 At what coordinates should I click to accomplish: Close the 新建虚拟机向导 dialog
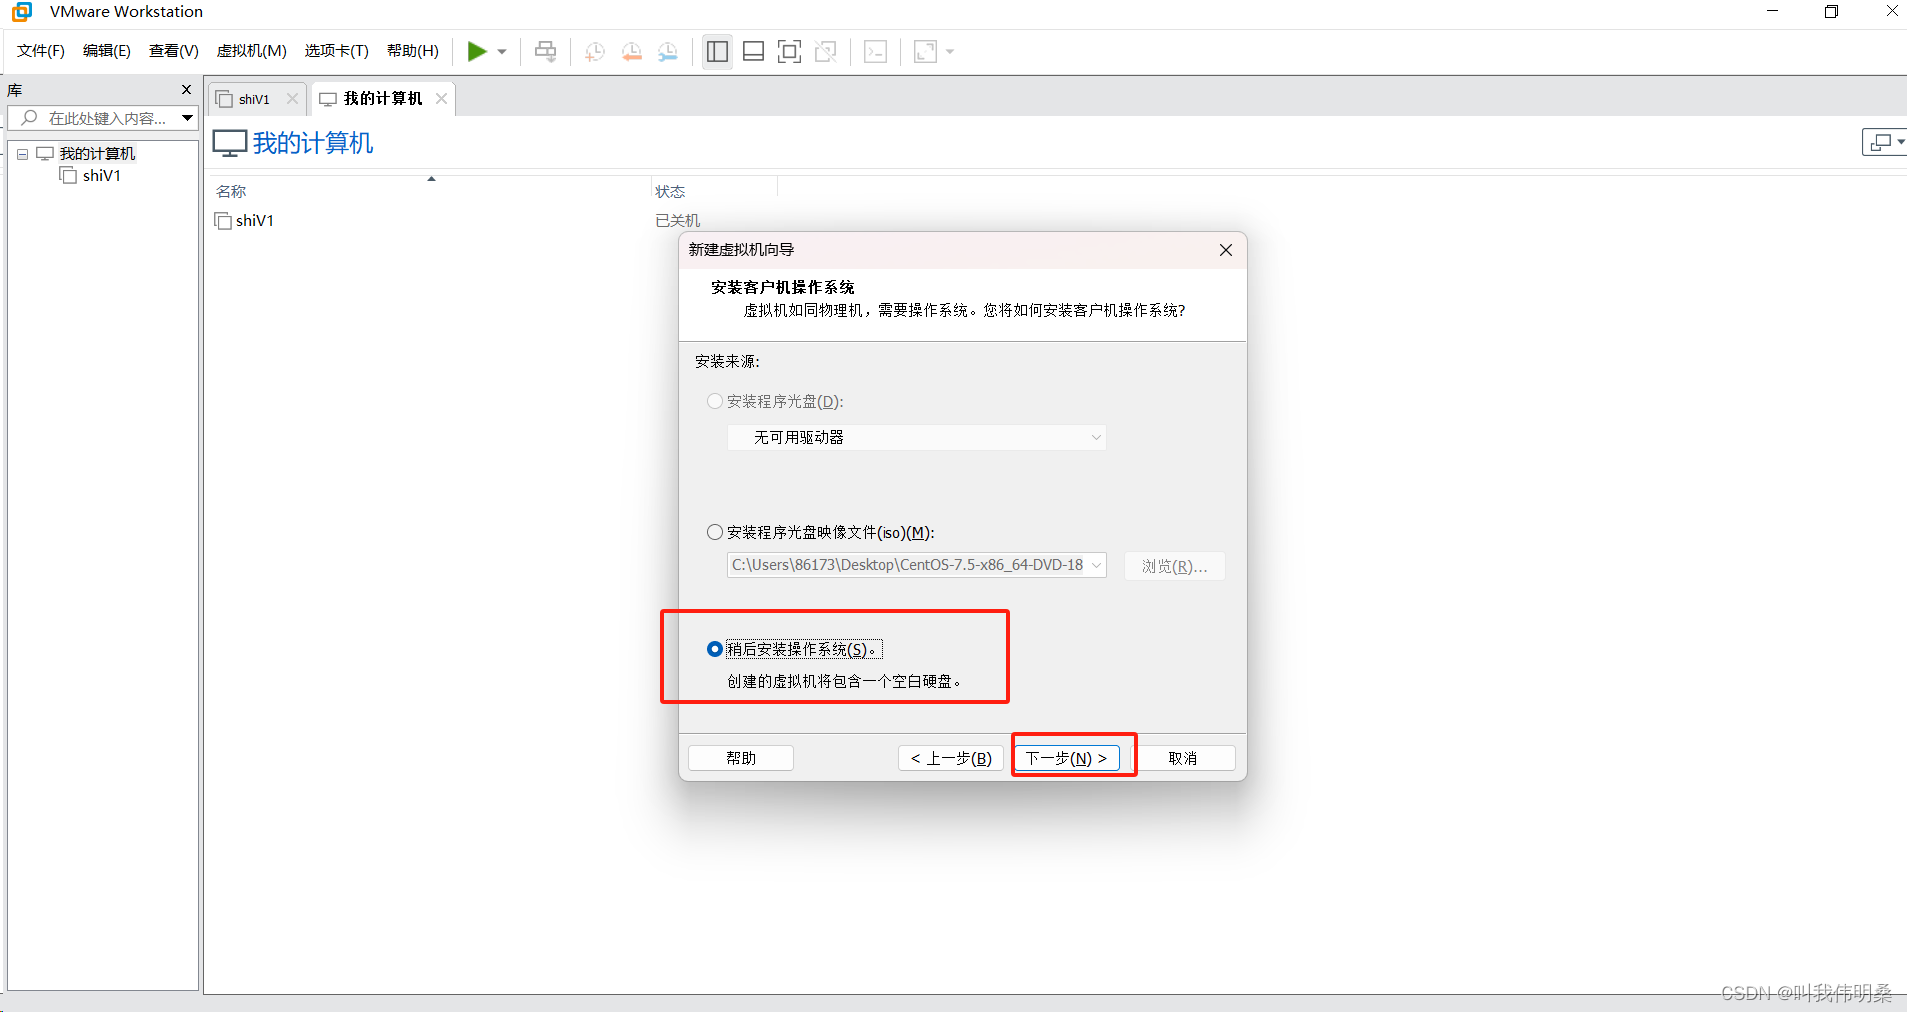point(1226,250)
